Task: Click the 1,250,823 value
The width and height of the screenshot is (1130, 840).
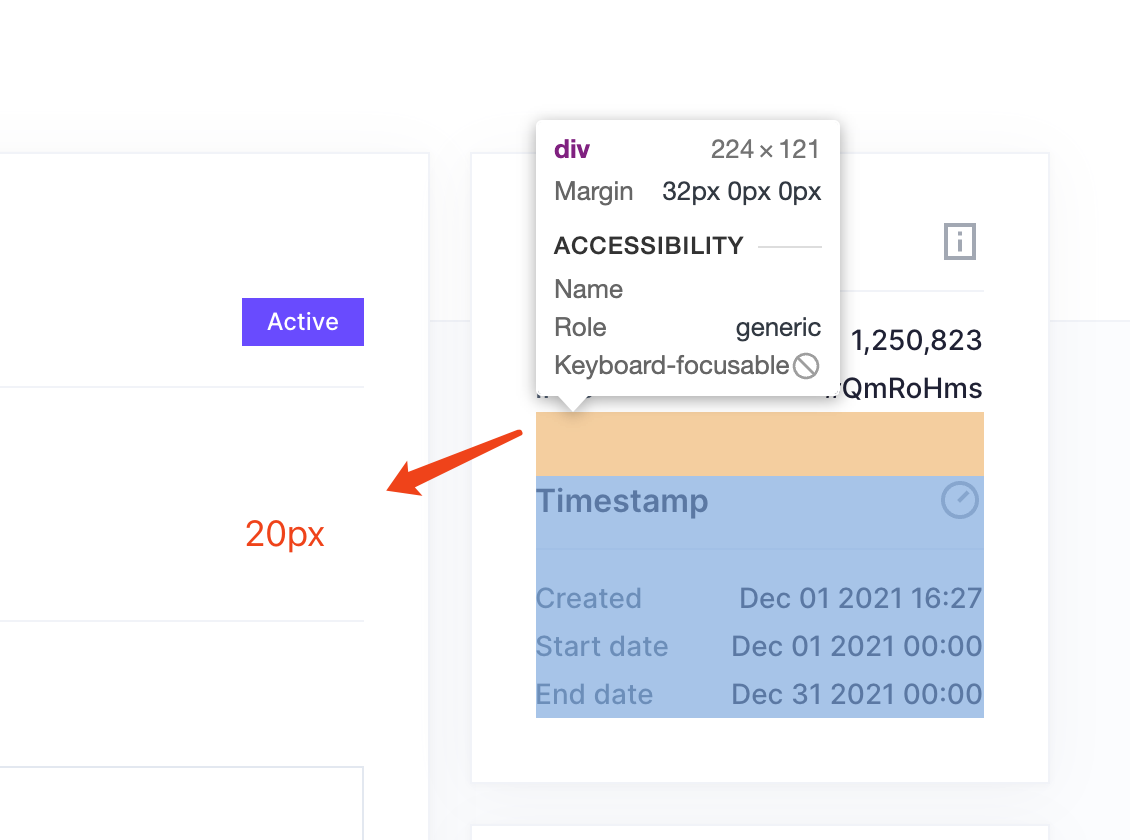Action: coord(915,340)
